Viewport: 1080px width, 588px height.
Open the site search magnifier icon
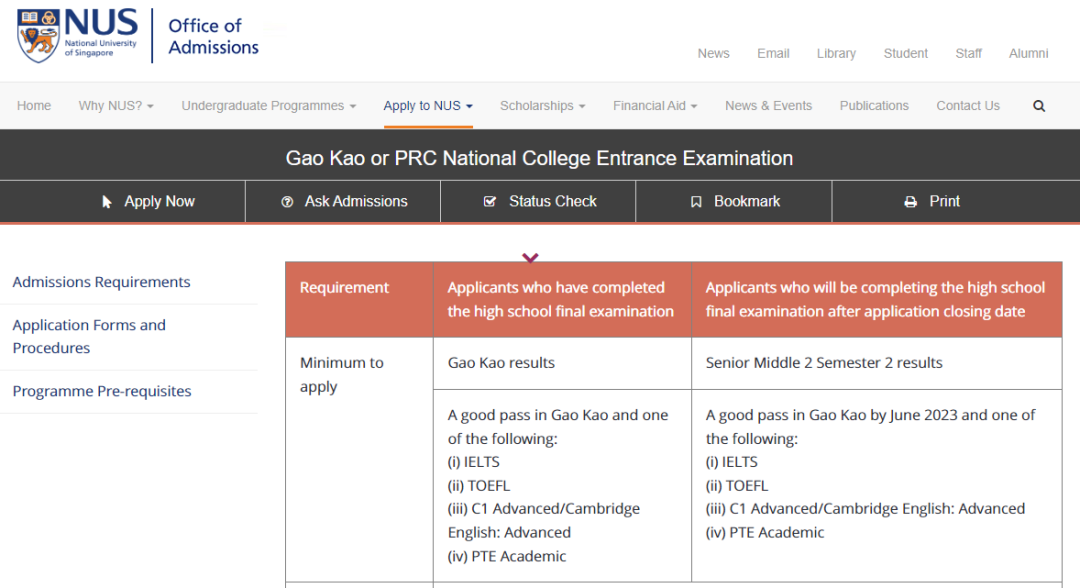pos(1039,106)
